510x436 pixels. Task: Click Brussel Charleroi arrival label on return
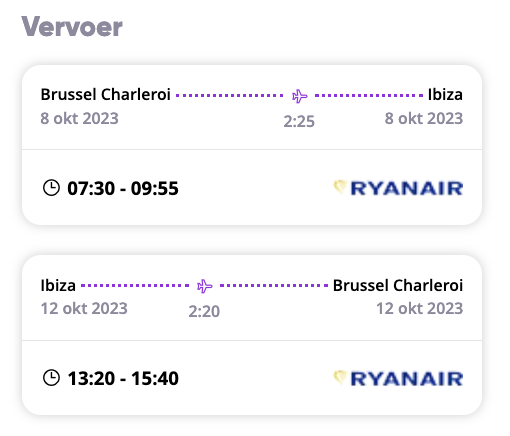pyautogui.click(x=398, y=285)
